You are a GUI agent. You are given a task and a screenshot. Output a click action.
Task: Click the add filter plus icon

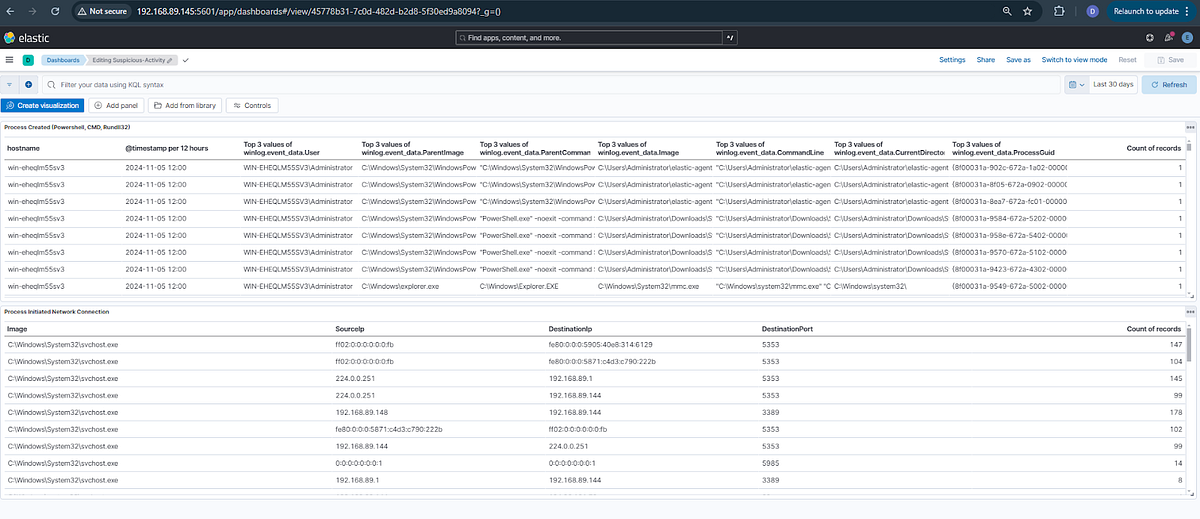tap(28, 85)
